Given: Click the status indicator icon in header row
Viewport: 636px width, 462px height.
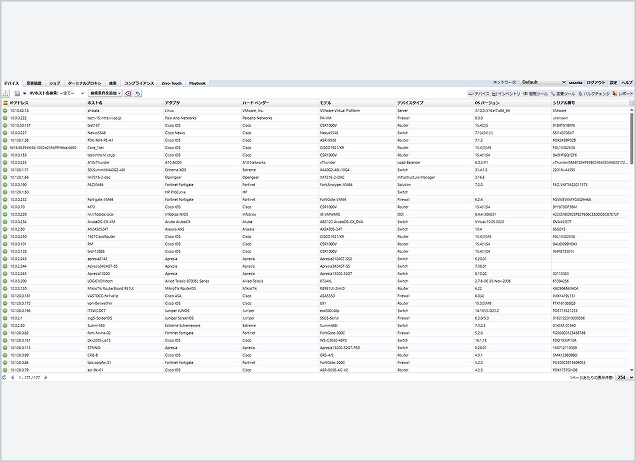Looking at the screenshot, I should click(5, 103).
